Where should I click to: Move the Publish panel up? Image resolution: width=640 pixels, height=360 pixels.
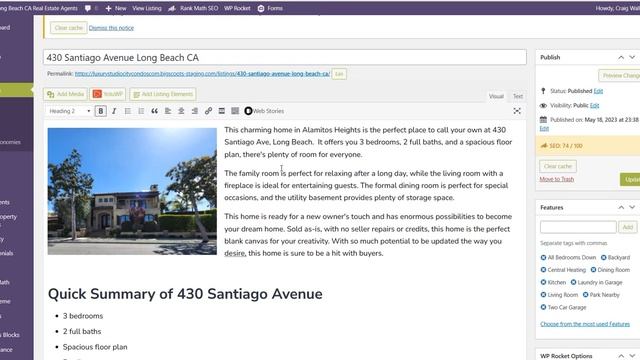(x=621, y=58)
